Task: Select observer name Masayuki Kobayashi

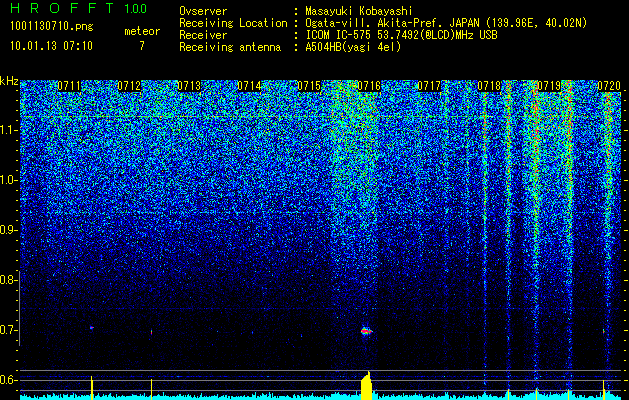Action: (359, 11)
